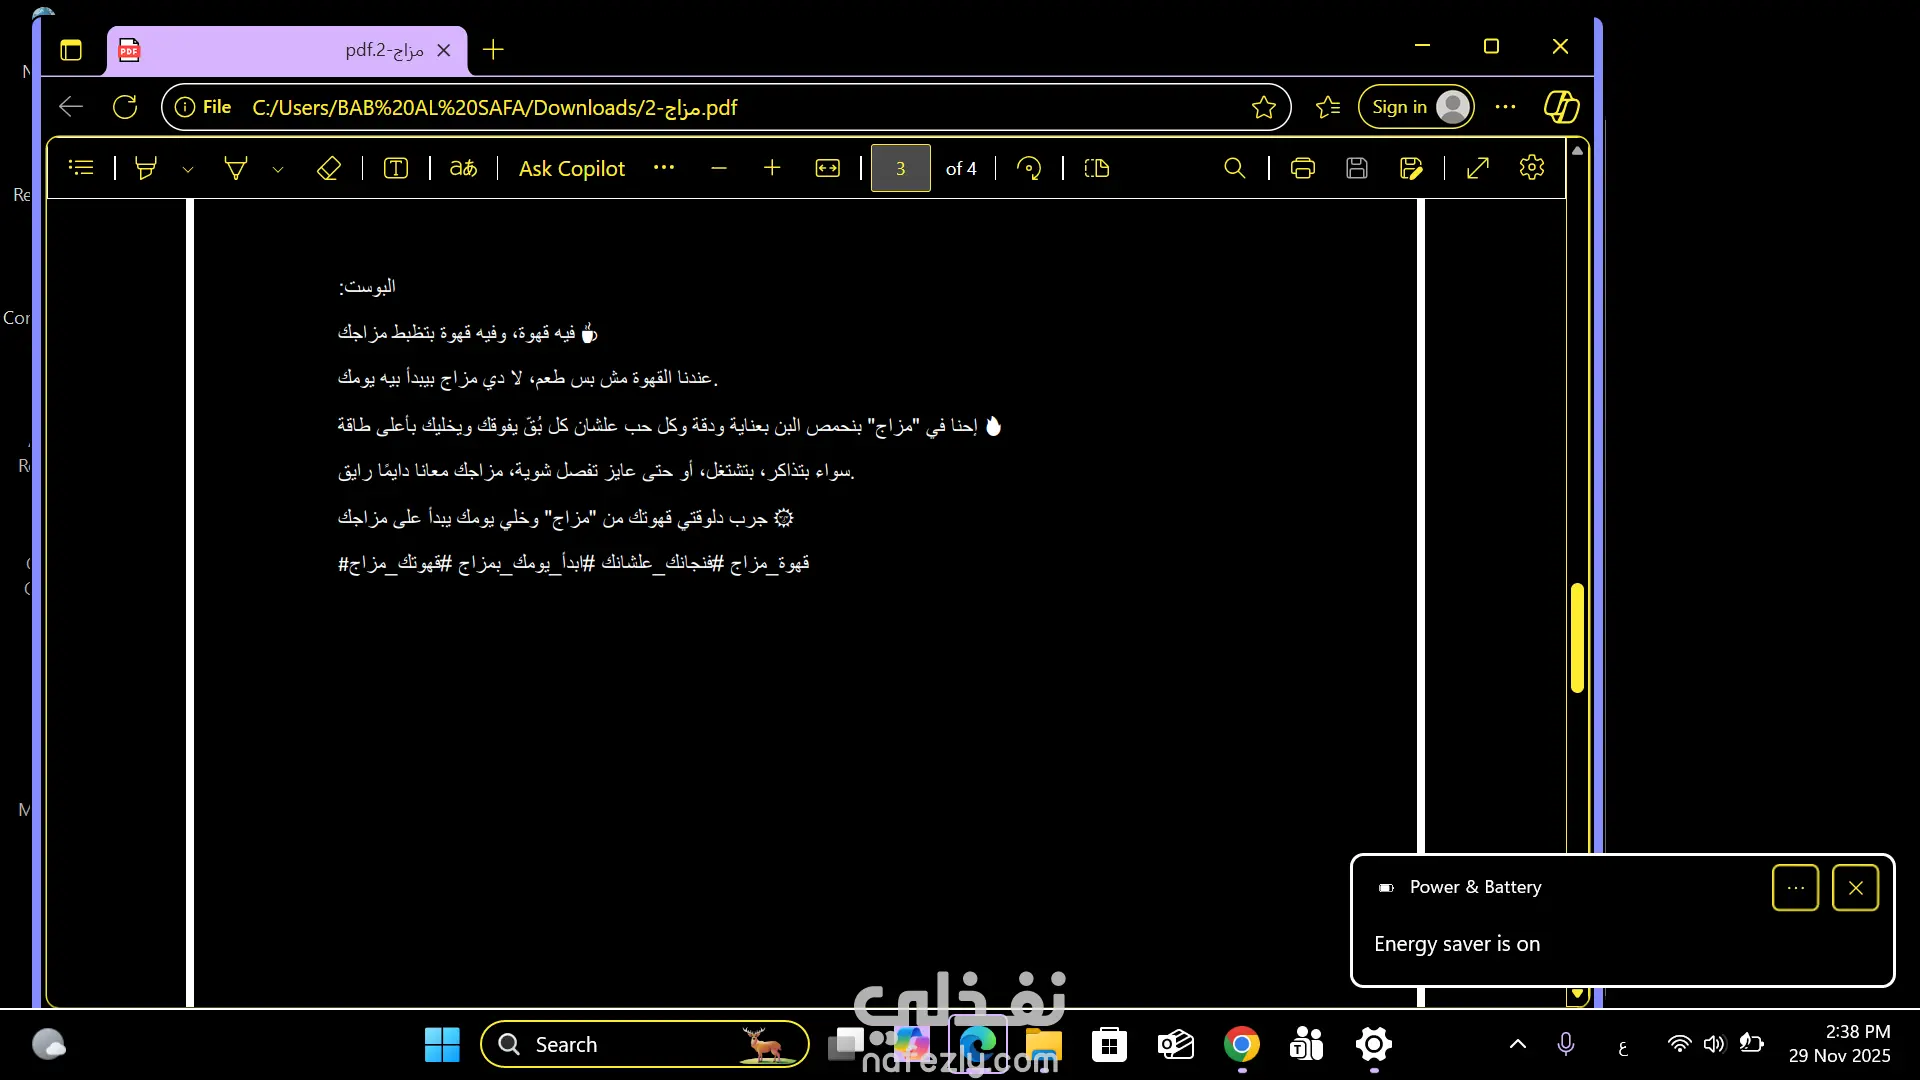Print the PDF document
1920x1080 pixels.
(x=1302, y=168)
